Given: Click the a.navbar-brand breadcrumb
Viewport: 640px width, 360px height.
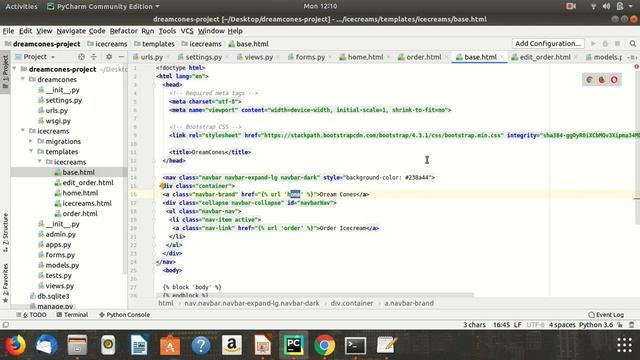Looking at the screenshot, I should click(x=409, y=303).
